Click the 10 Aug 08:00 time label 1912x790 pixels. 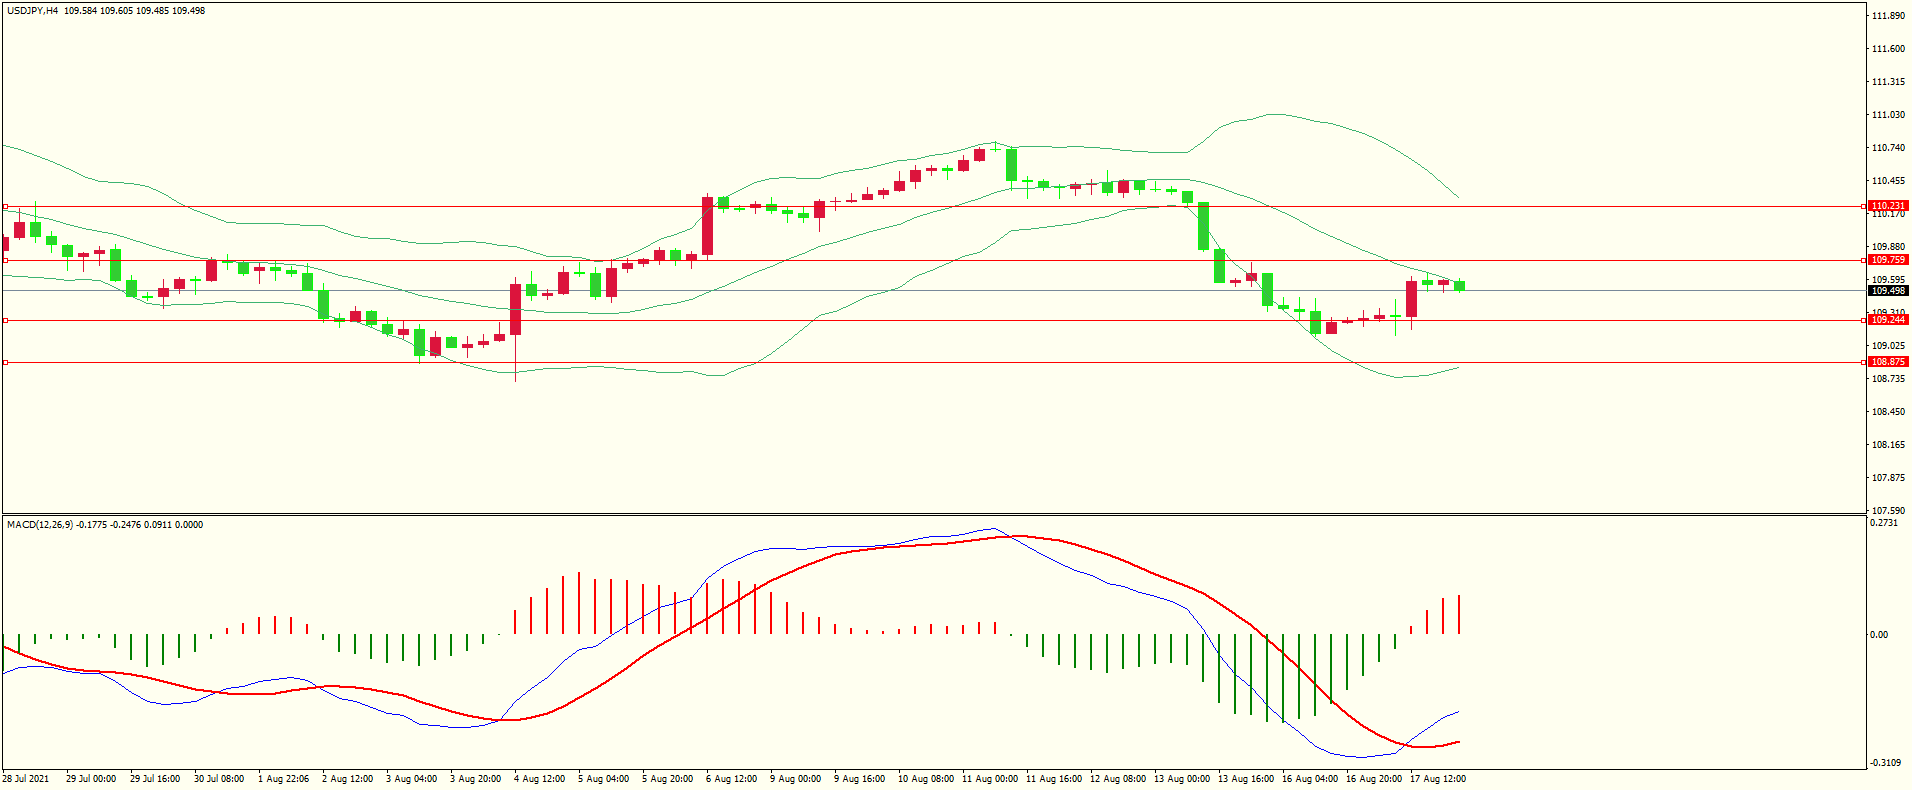coord(926,779)
